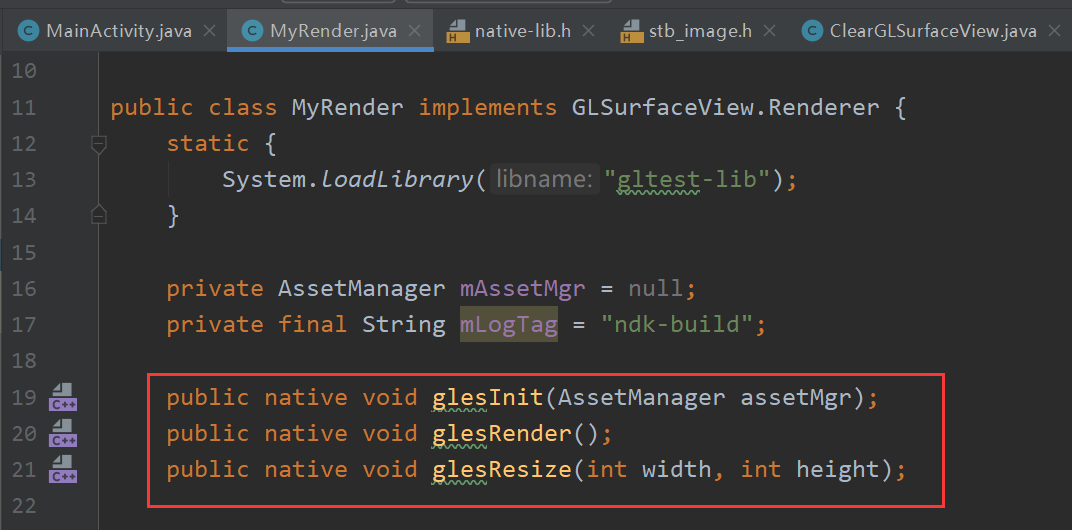
Task: Go to C++ implementation of glesRender
Action: (63, 433)
